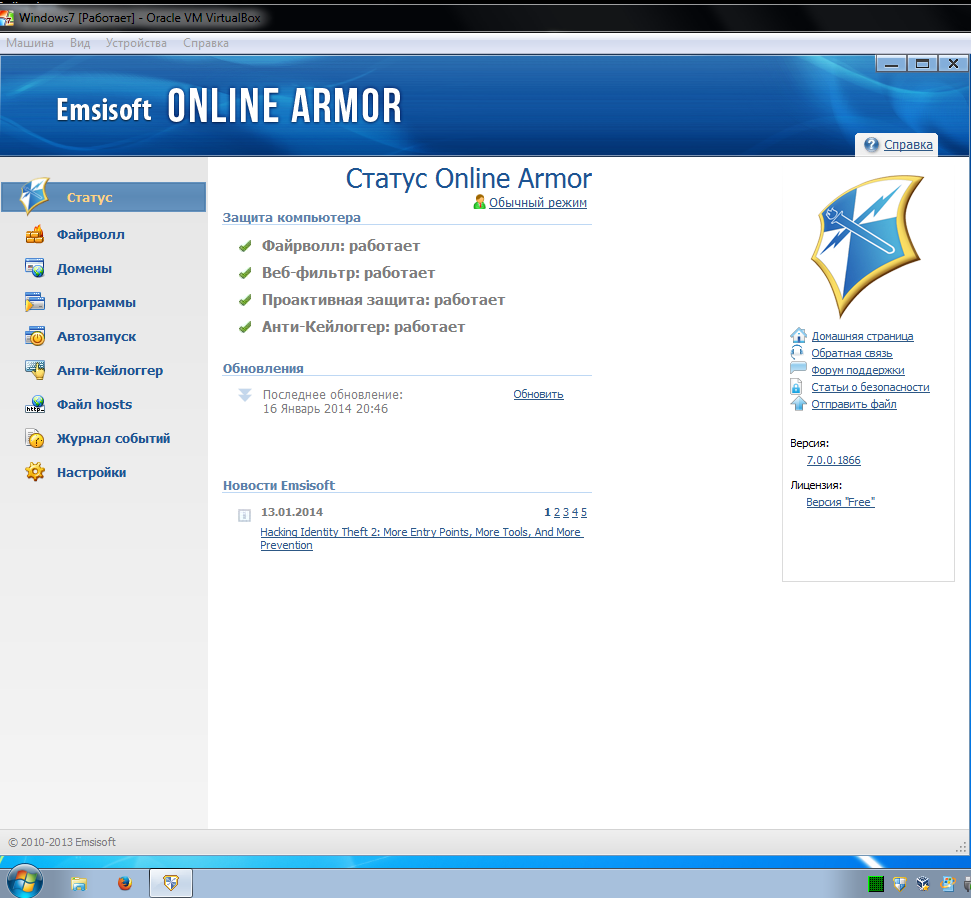Open the Статус section in the sidebar
Viewport: 971px width, 898px height.
[x=103, y=197]
